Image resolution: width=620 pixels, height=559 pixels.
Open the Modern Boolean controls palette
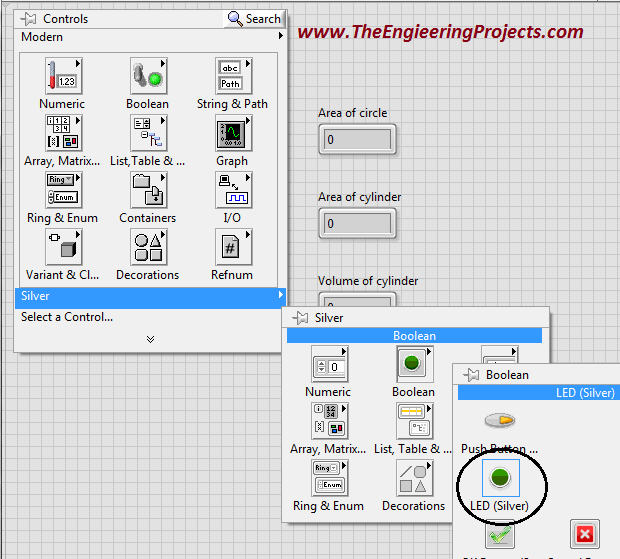[x=148, y=76]
